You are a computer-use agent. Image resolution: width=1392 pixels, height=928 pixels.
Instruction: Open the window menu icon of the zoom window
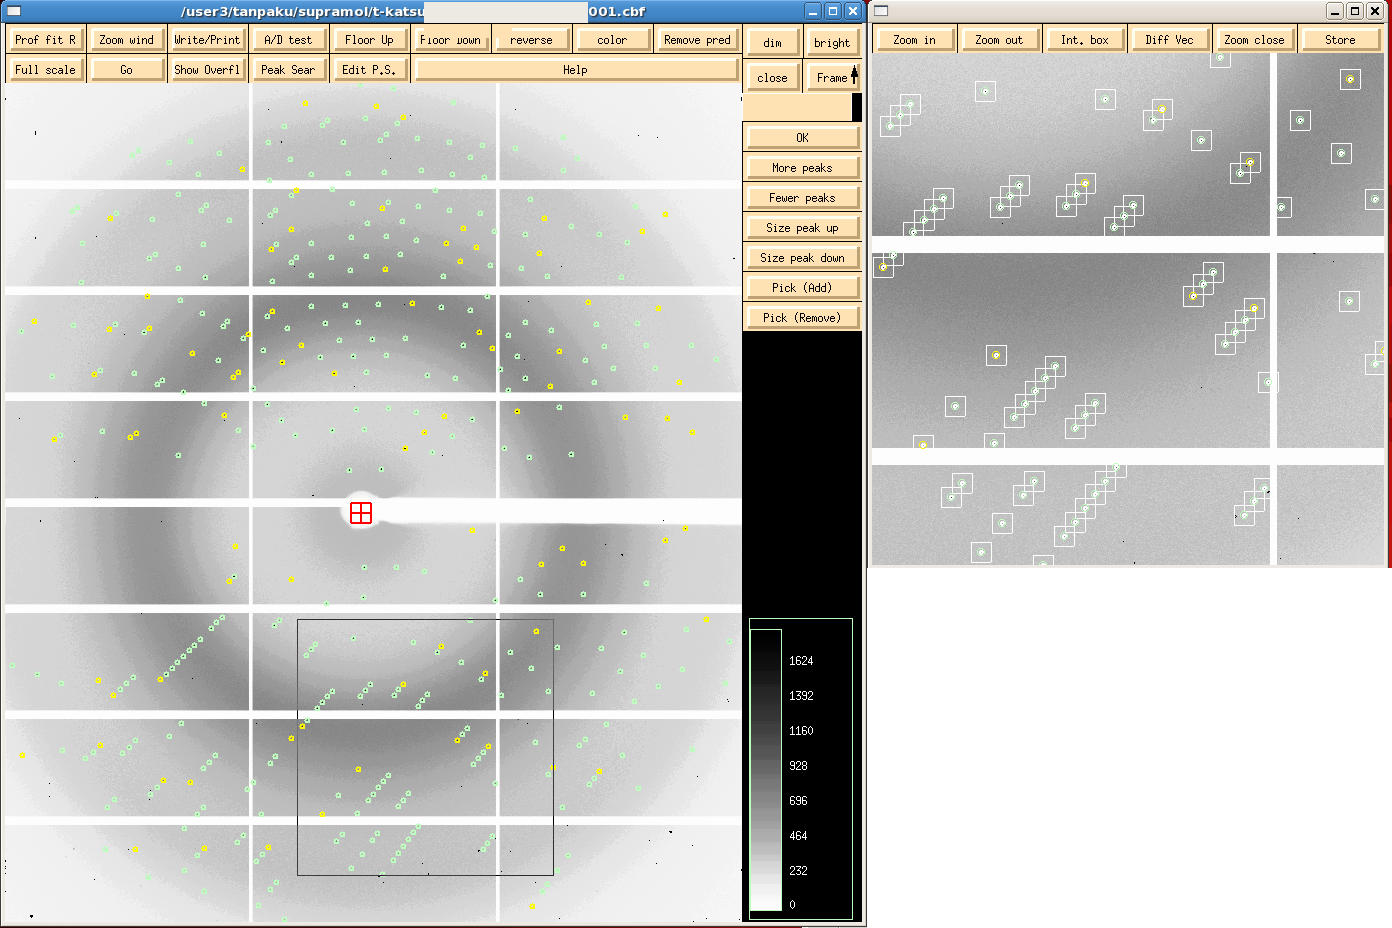(881, 11)
